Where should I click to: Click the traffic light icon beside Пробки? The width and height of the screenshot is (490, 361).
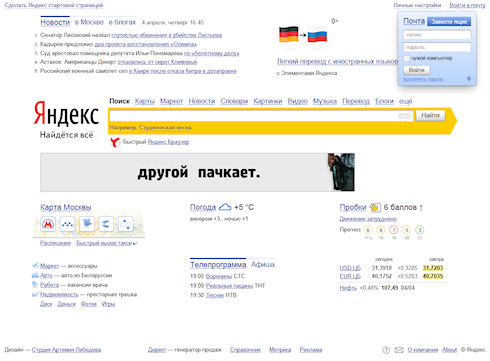tap(375, 207)
